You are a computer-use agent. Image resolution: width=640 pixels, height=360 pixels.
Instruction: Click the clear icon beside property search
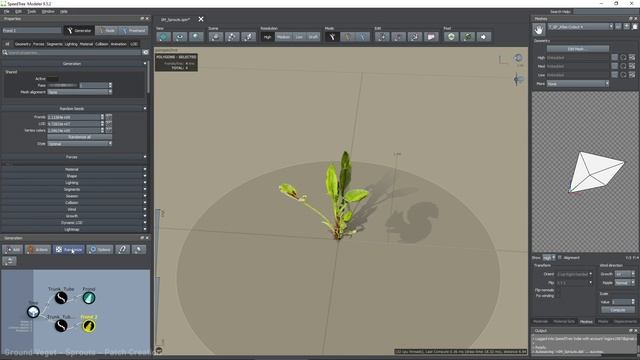[145, 52]
